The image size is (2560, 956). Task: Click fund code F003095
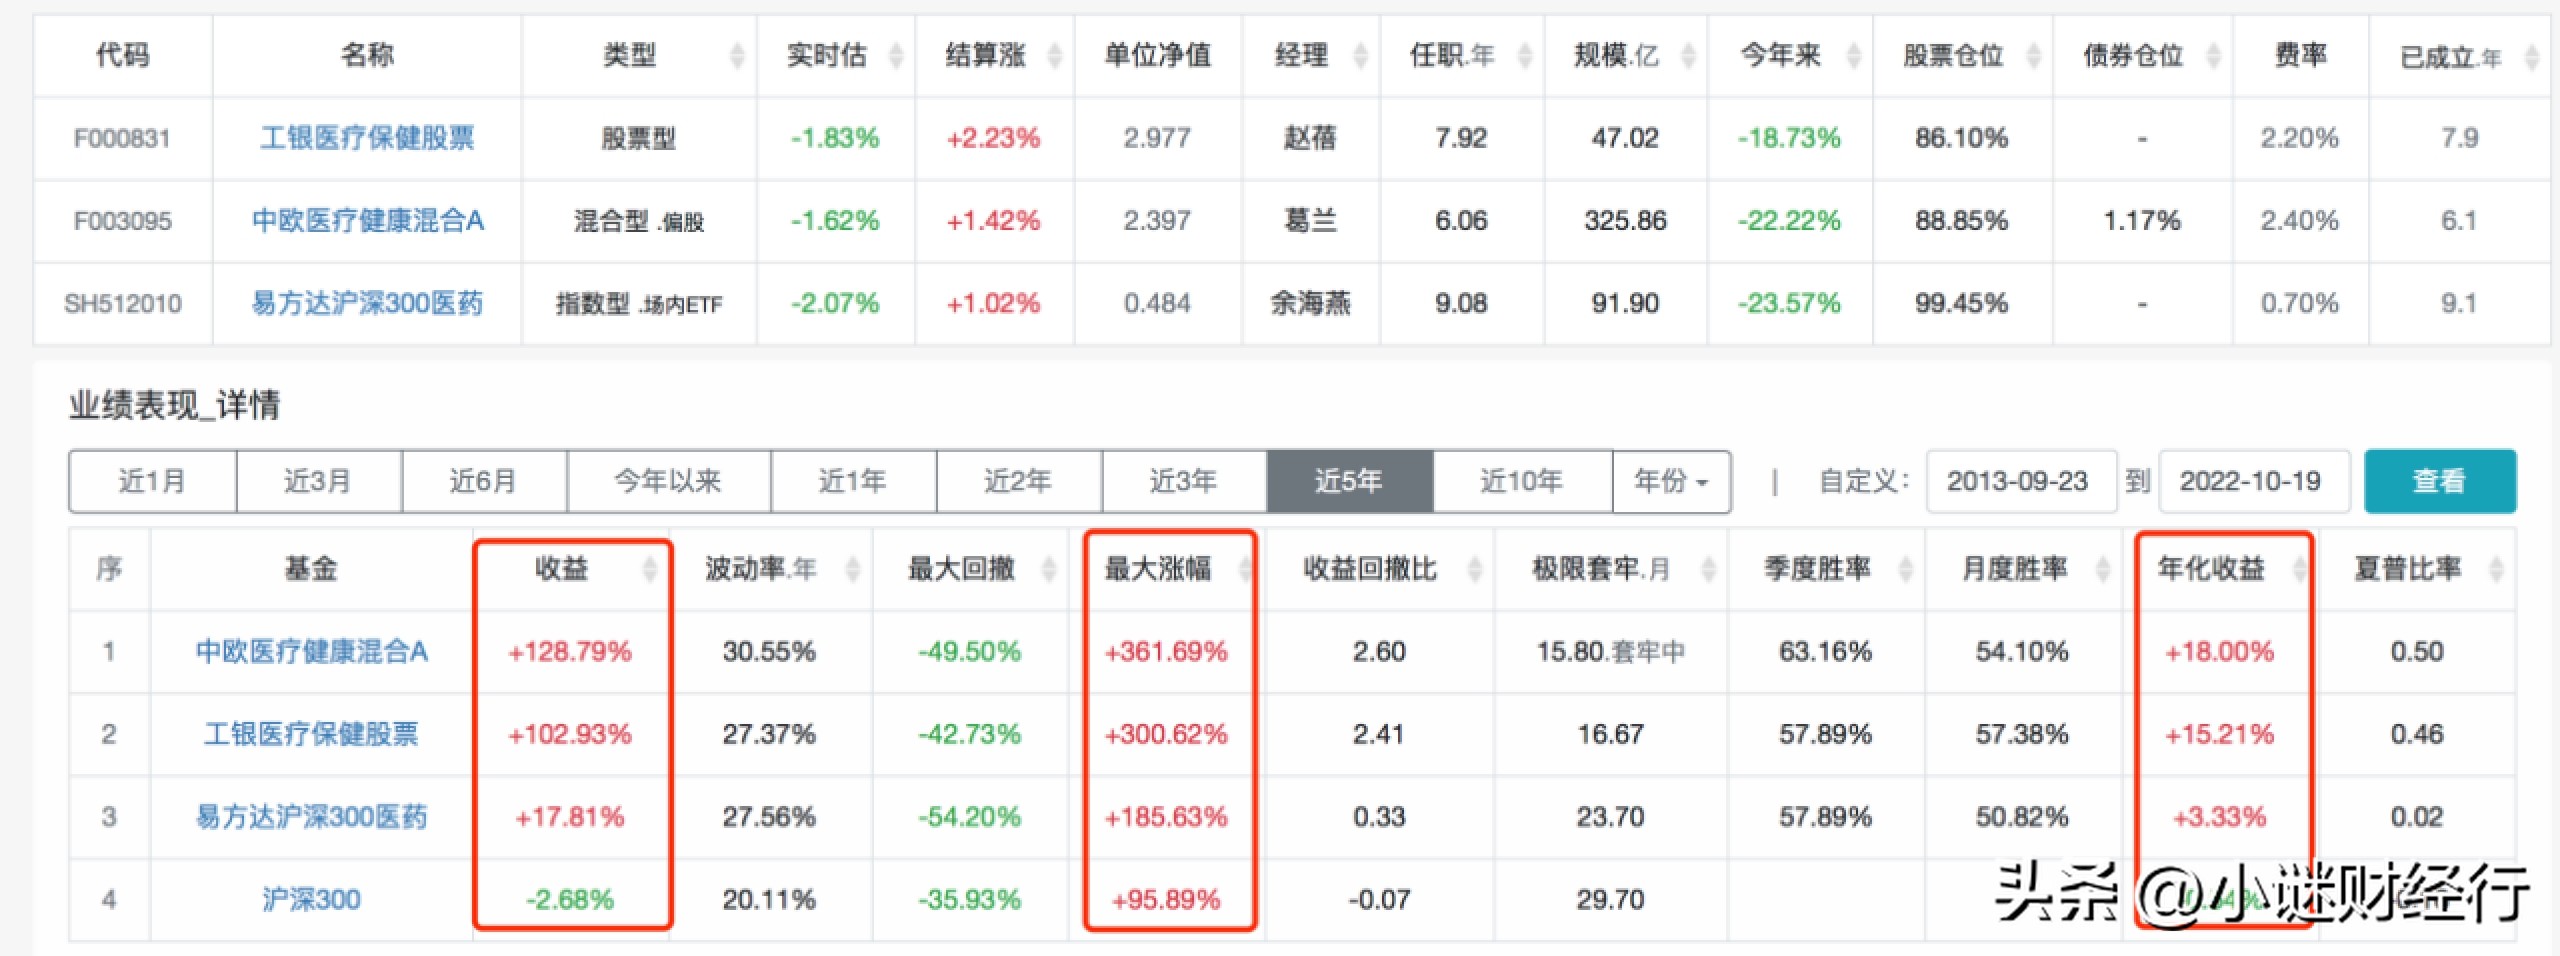[x=122, y=221]
